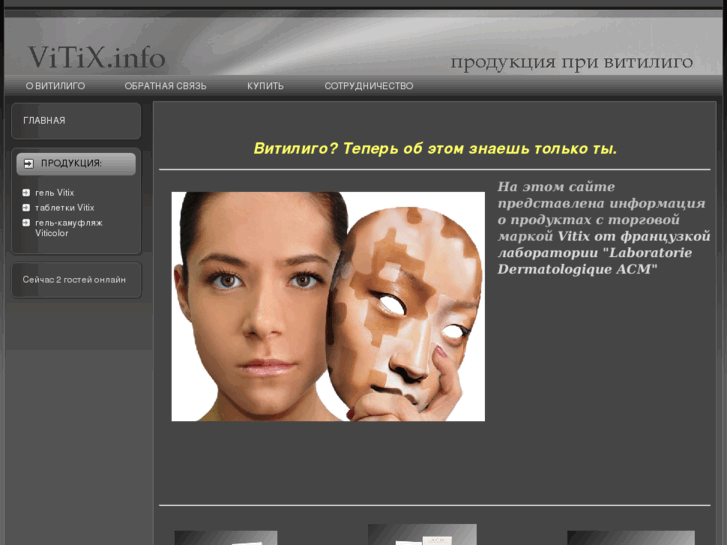
Task: Open the middle product thumbnail at the page bottom
Action: [x=422, y=534]
